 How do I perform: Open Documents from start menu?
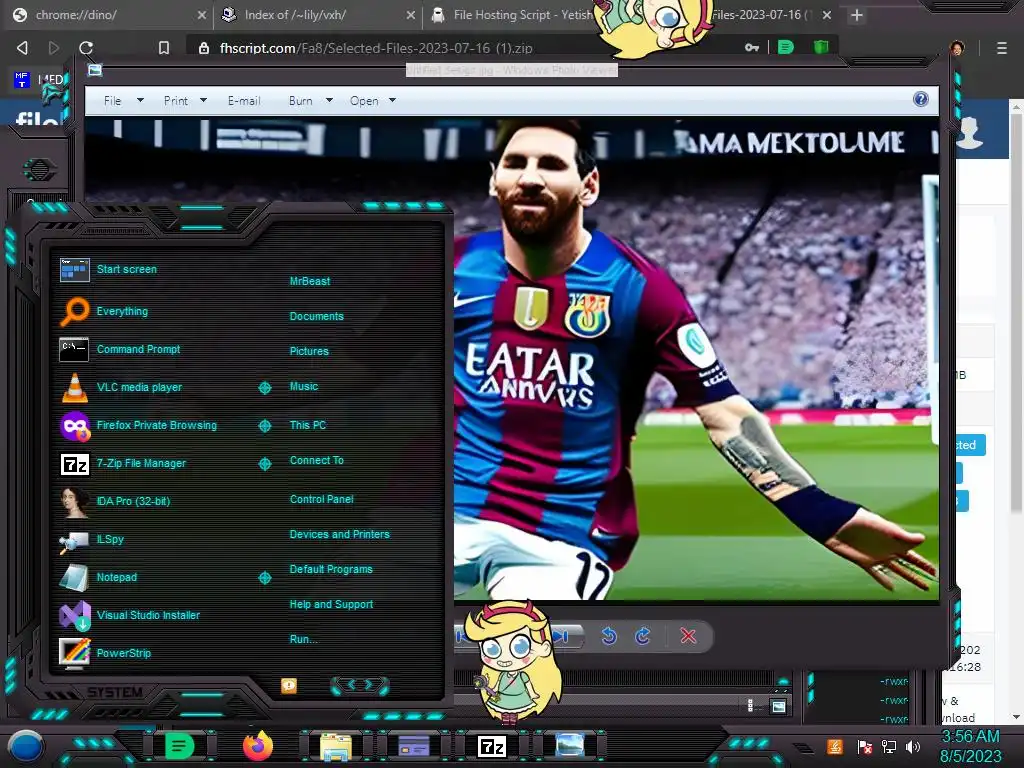pos(317,316)
